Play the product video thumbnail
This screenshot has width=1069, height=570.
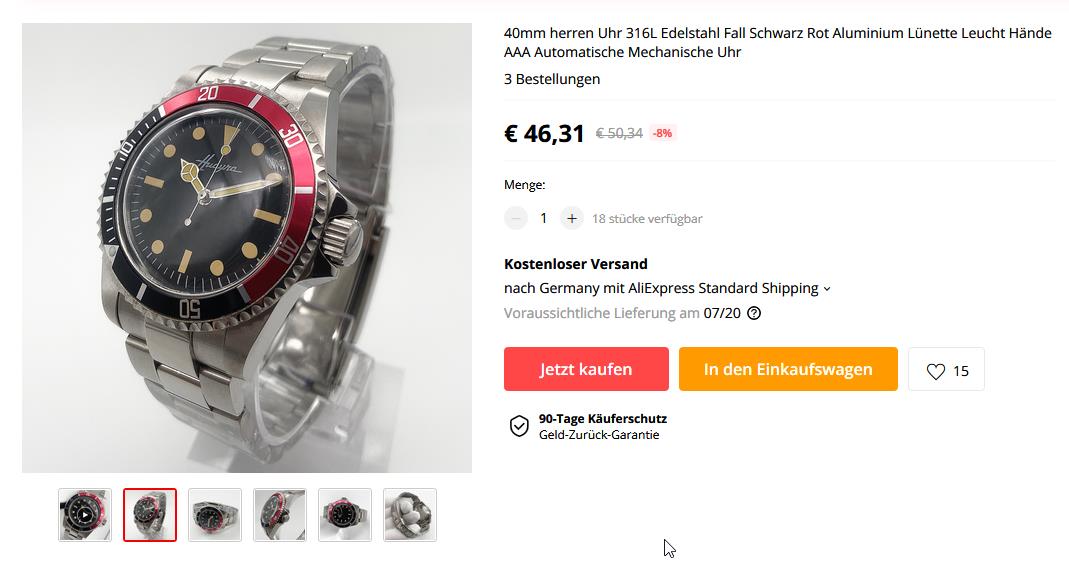pyautogui.click(x=85, y=515)
